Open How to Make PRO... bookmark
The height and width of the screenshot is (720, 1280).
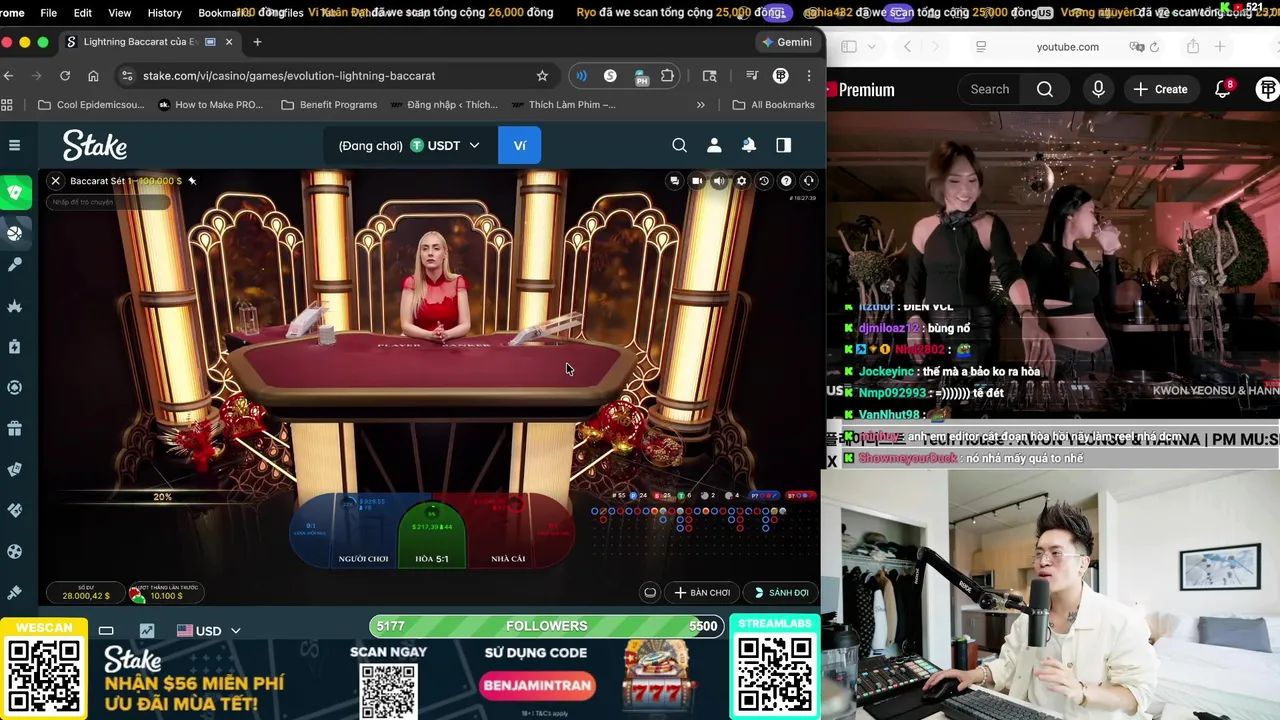point(210,104)
